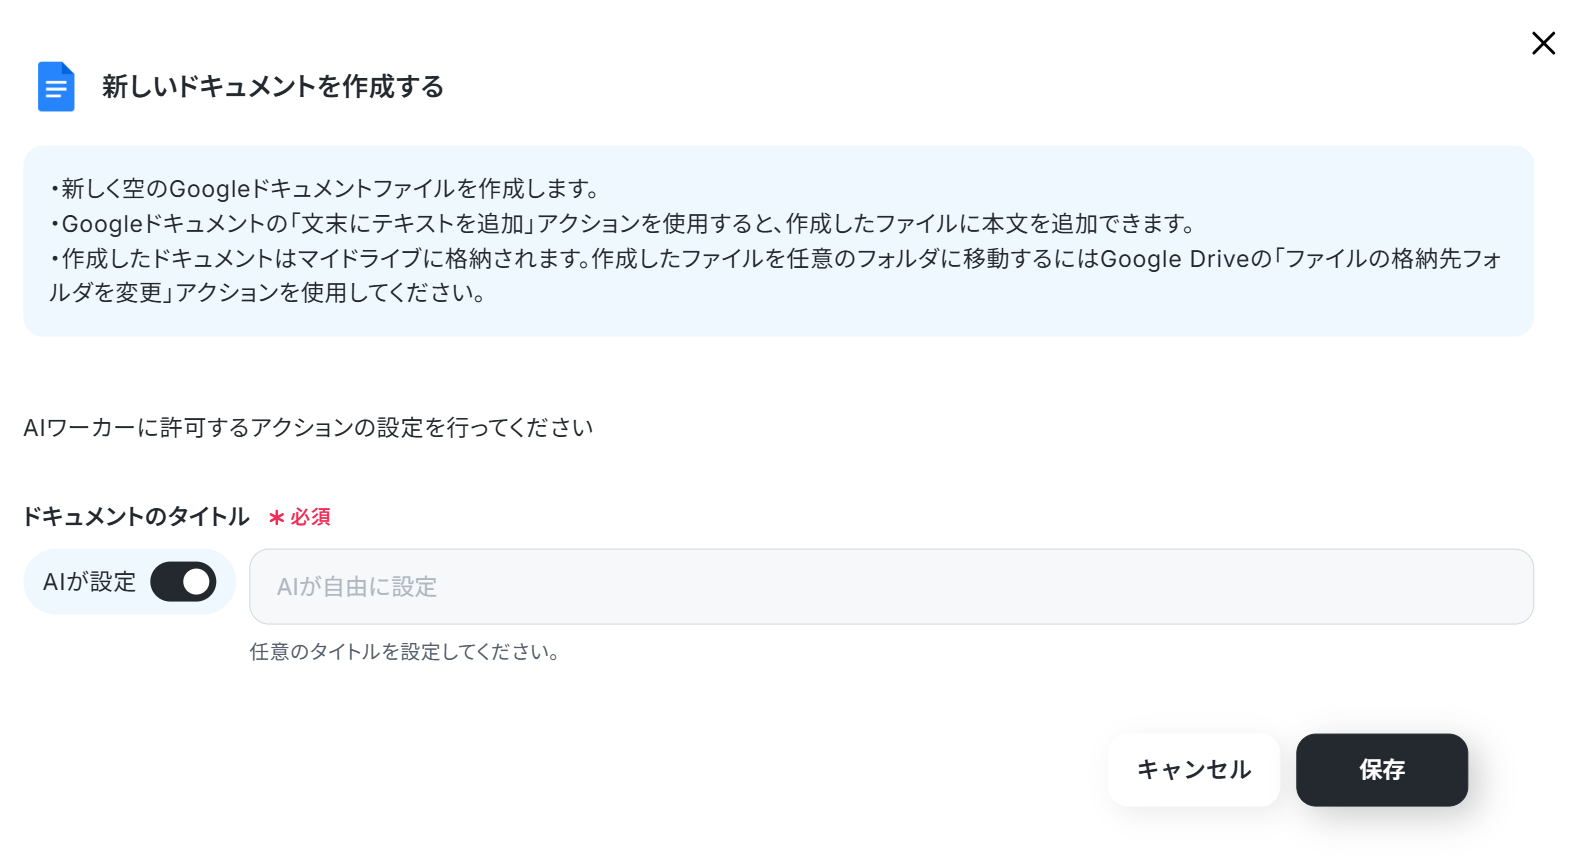The width and height of the screenshot is (1575, 865).
Task: Save settings with the 保存 button
Action: tap(1382, 770)
